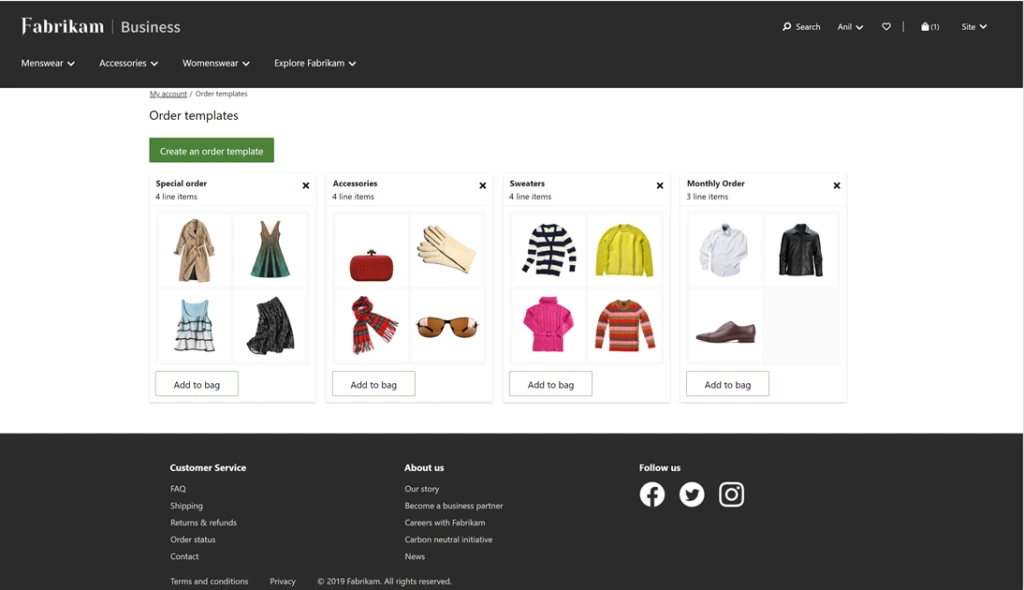
Task: Open the Womenswear menu
Action: coord(216,63)
